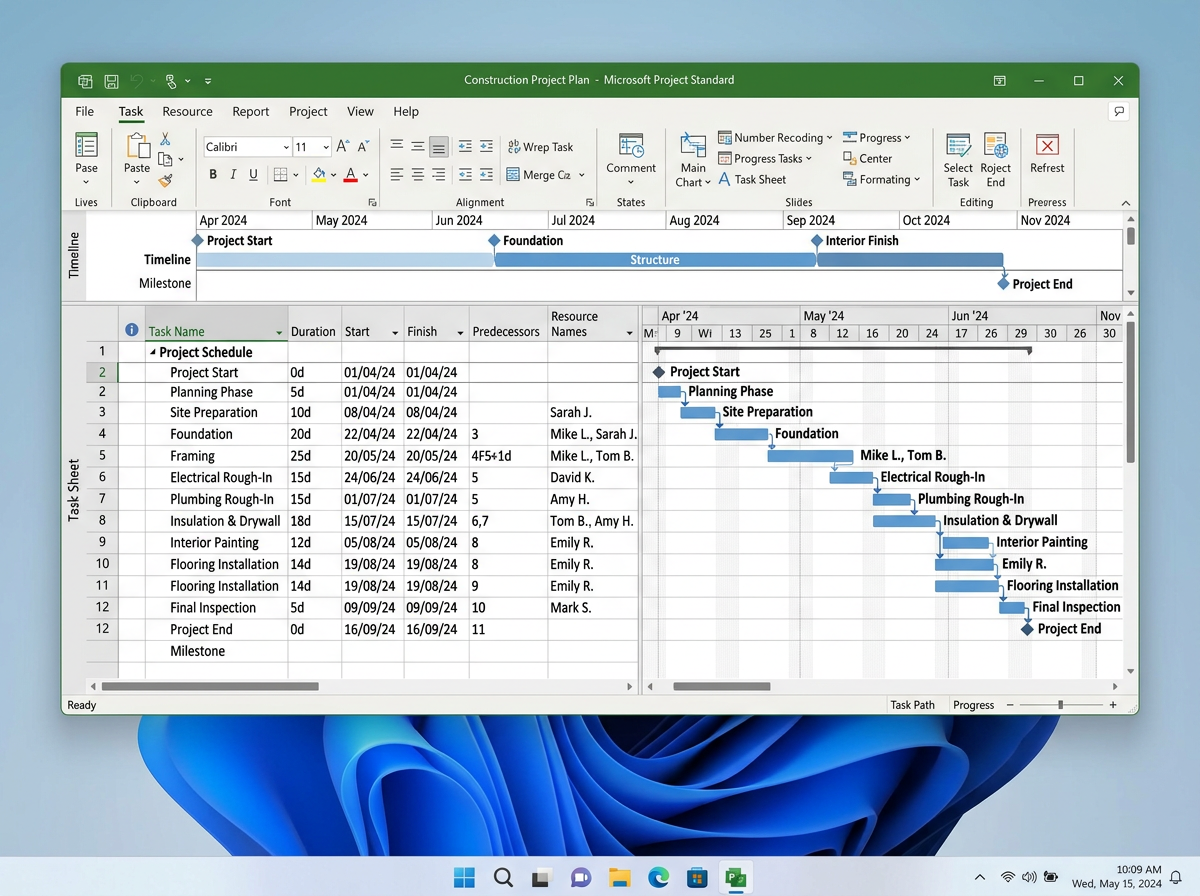The width and height of the screenshot is (1200, 896).
Task: Collapse the Project Schedule summary task
Action: (x=153, y=353)
